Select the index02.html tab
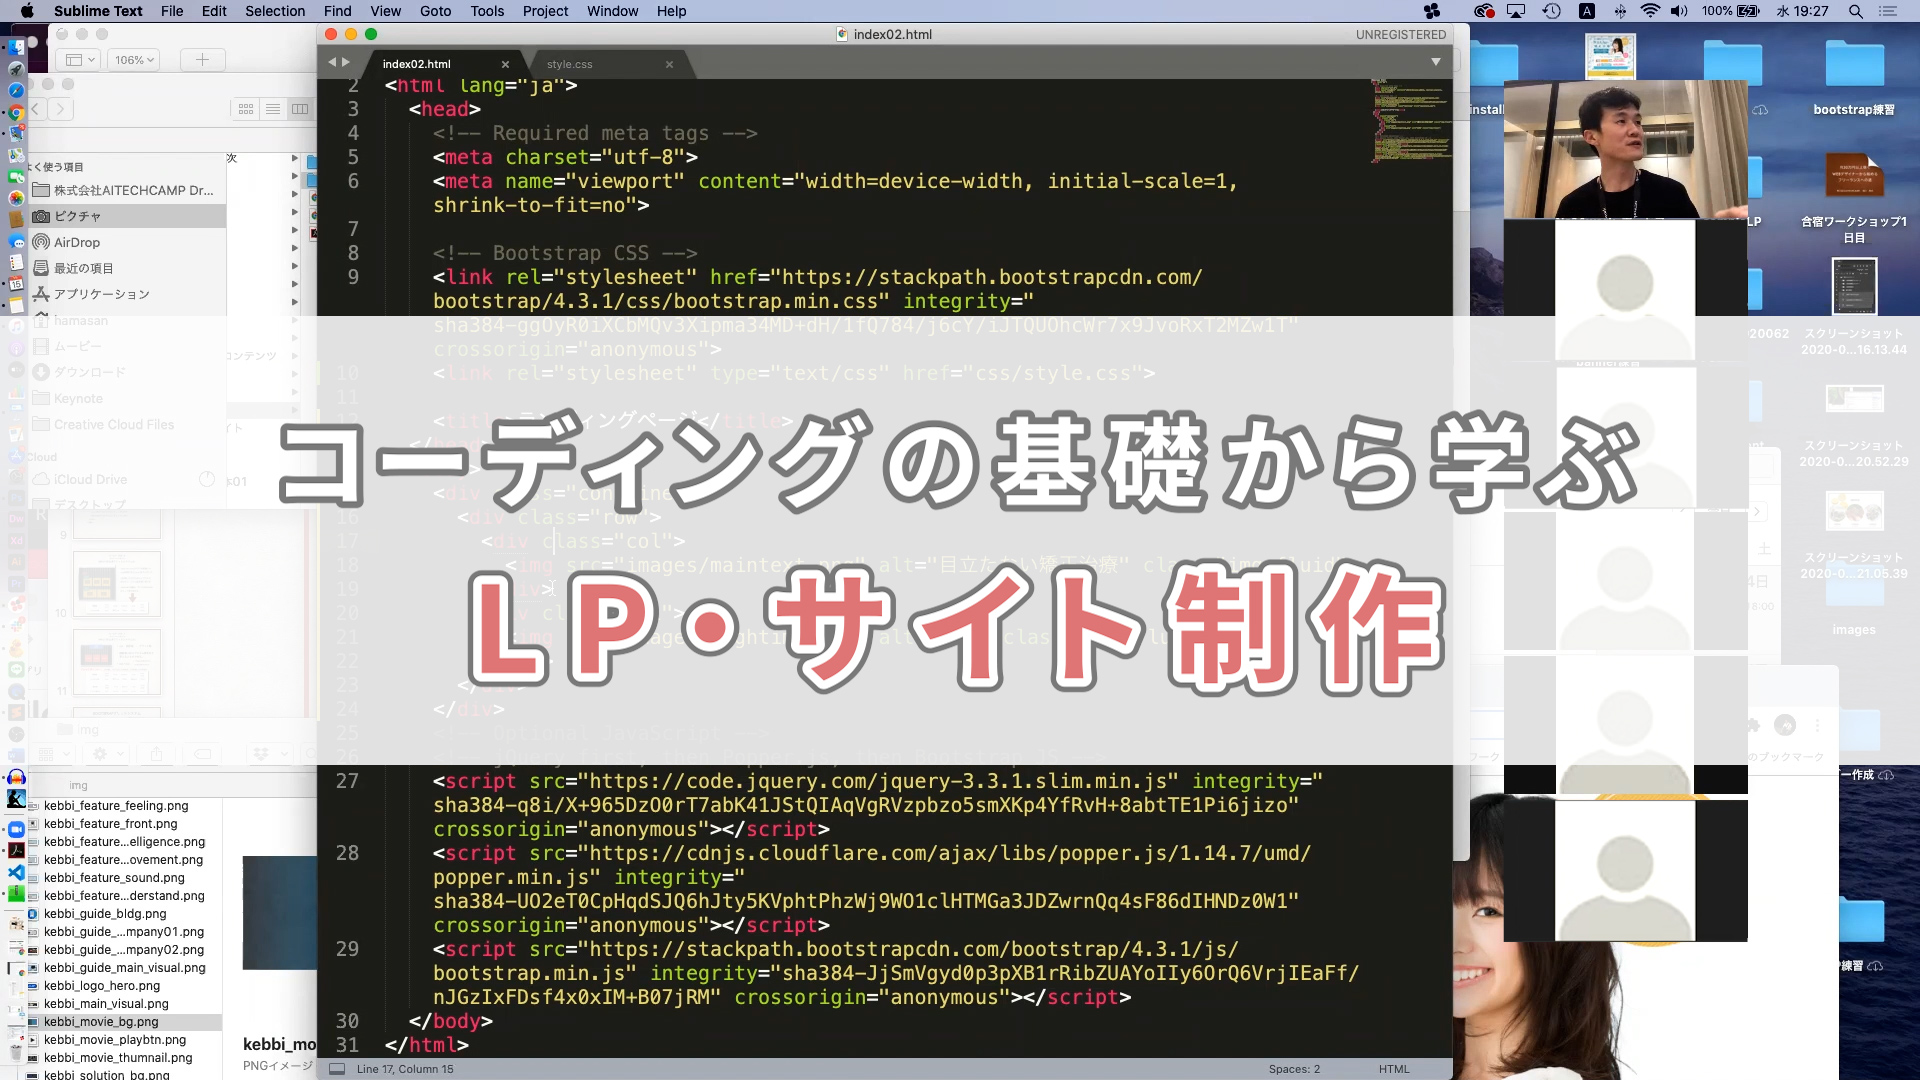The height and width of the screenshot is (1080, 1920). point(417,63)
